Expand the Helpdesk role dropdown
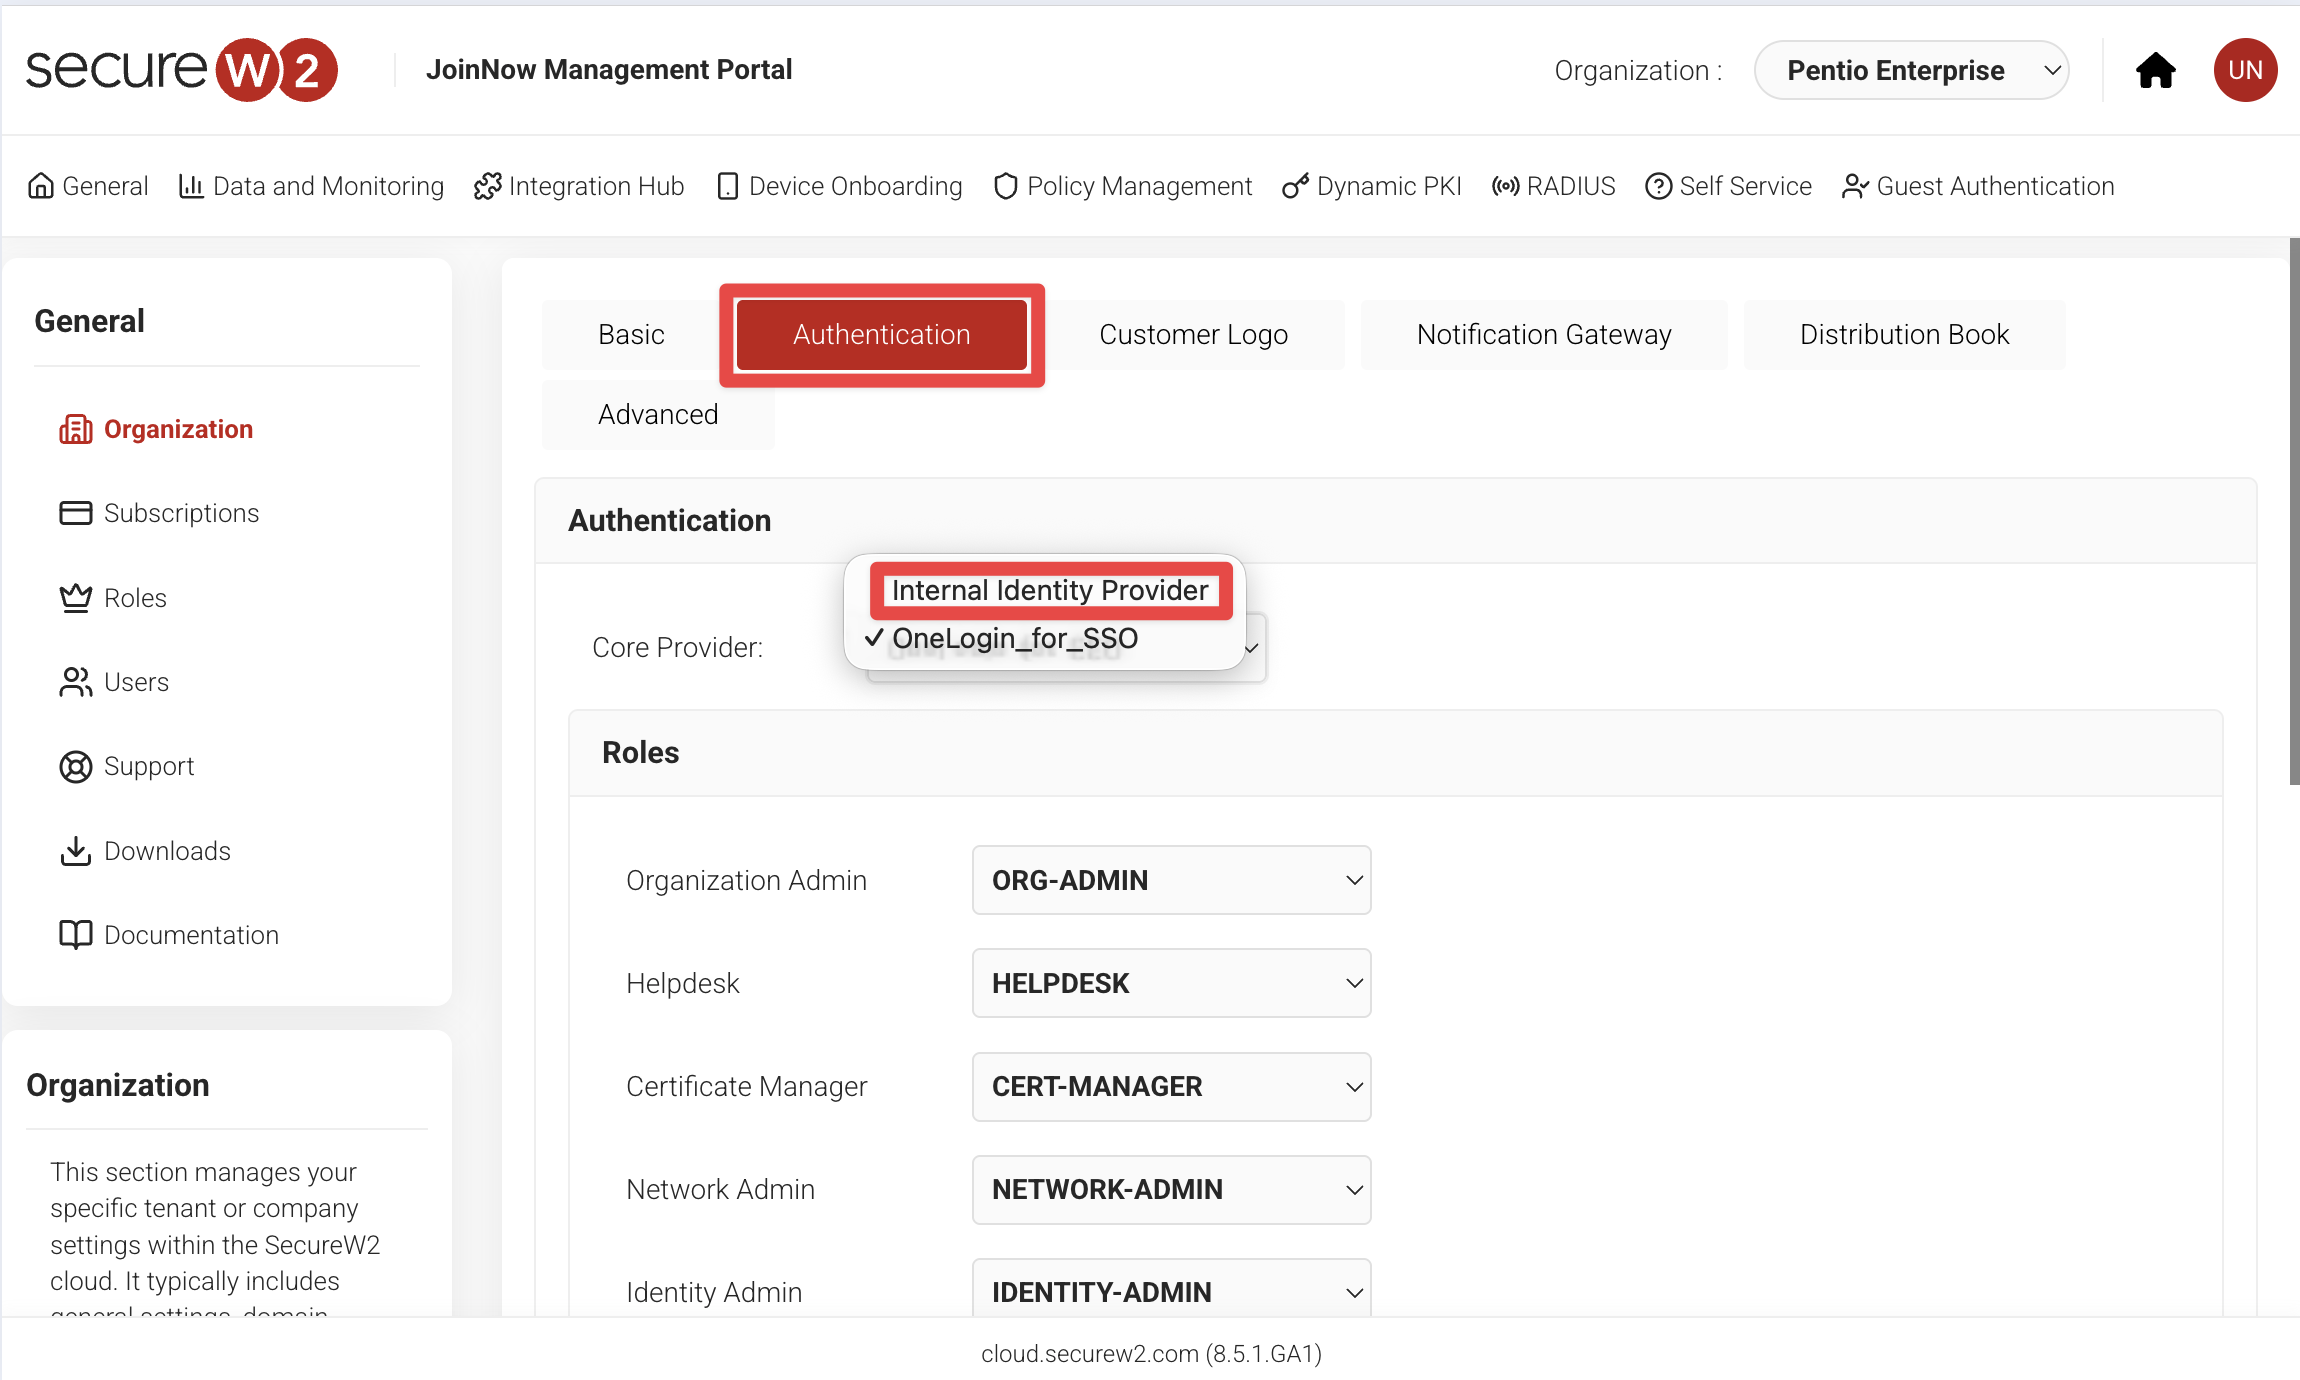Viewport: 2300px width, 1380px height. pos(1171,983)
